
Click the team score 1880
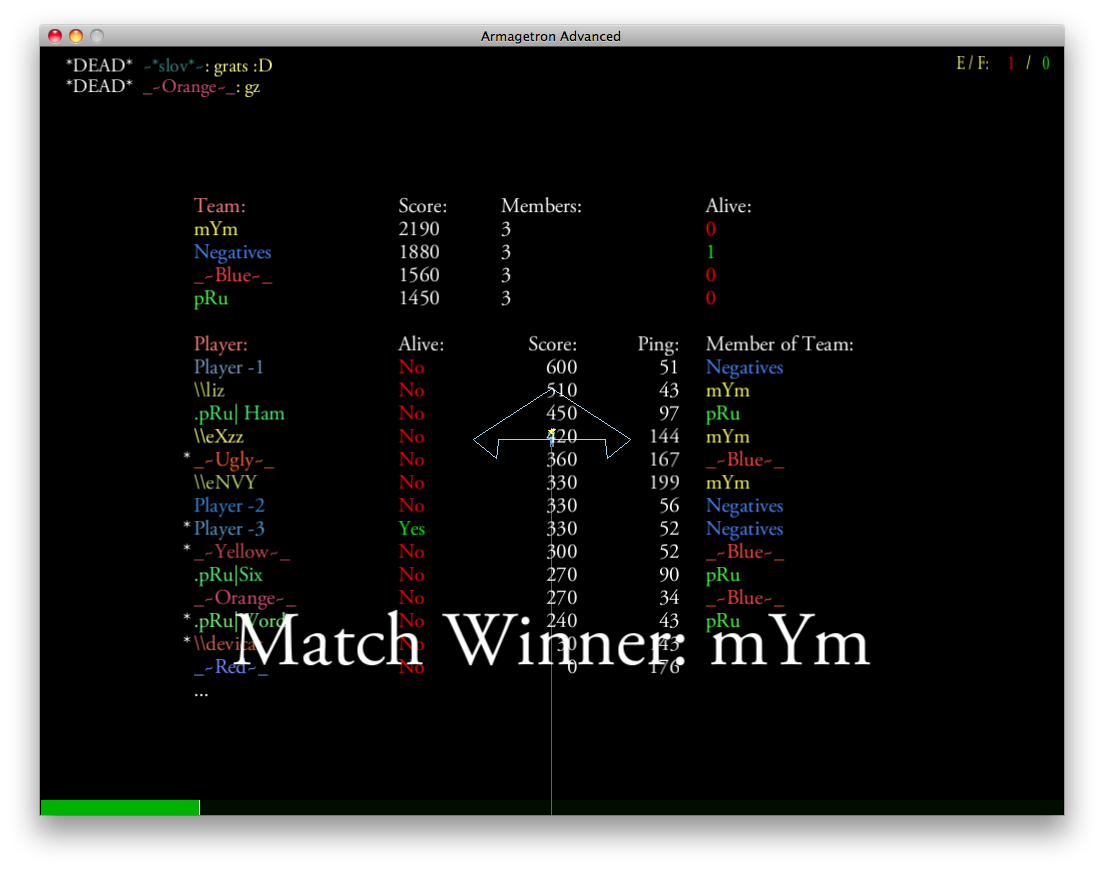click(x=419, y=252)
